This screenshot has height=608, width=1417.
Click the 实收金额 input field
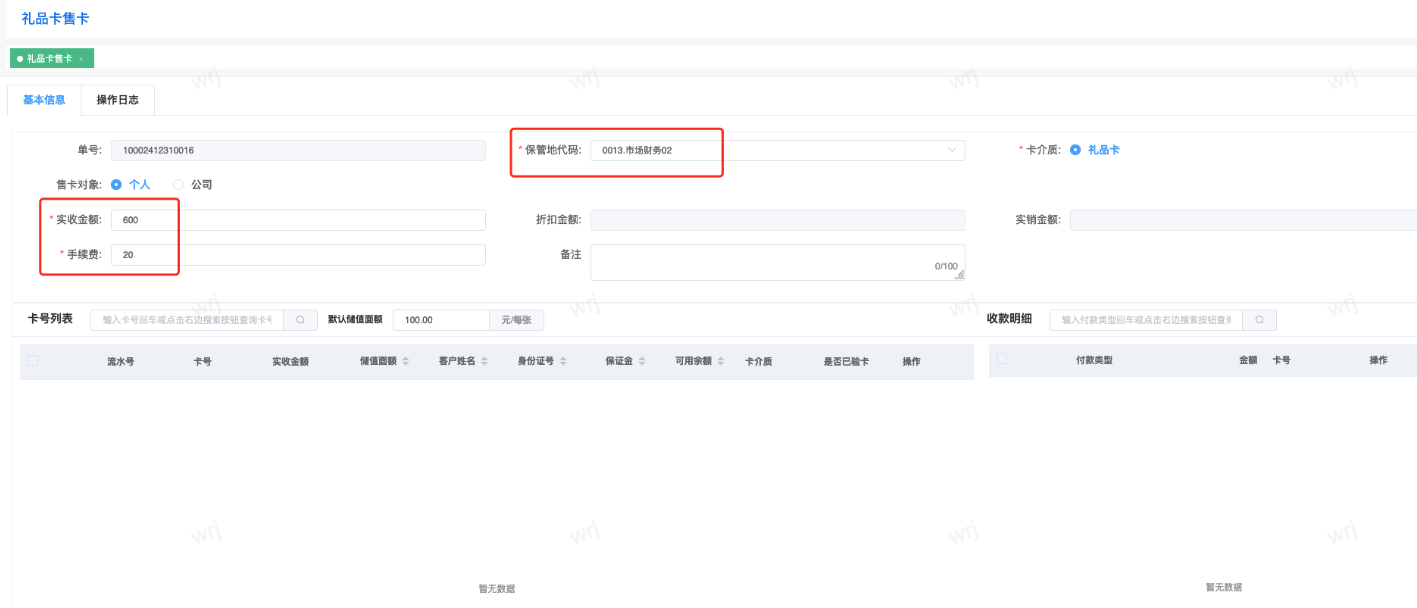[x=298, y=220]
